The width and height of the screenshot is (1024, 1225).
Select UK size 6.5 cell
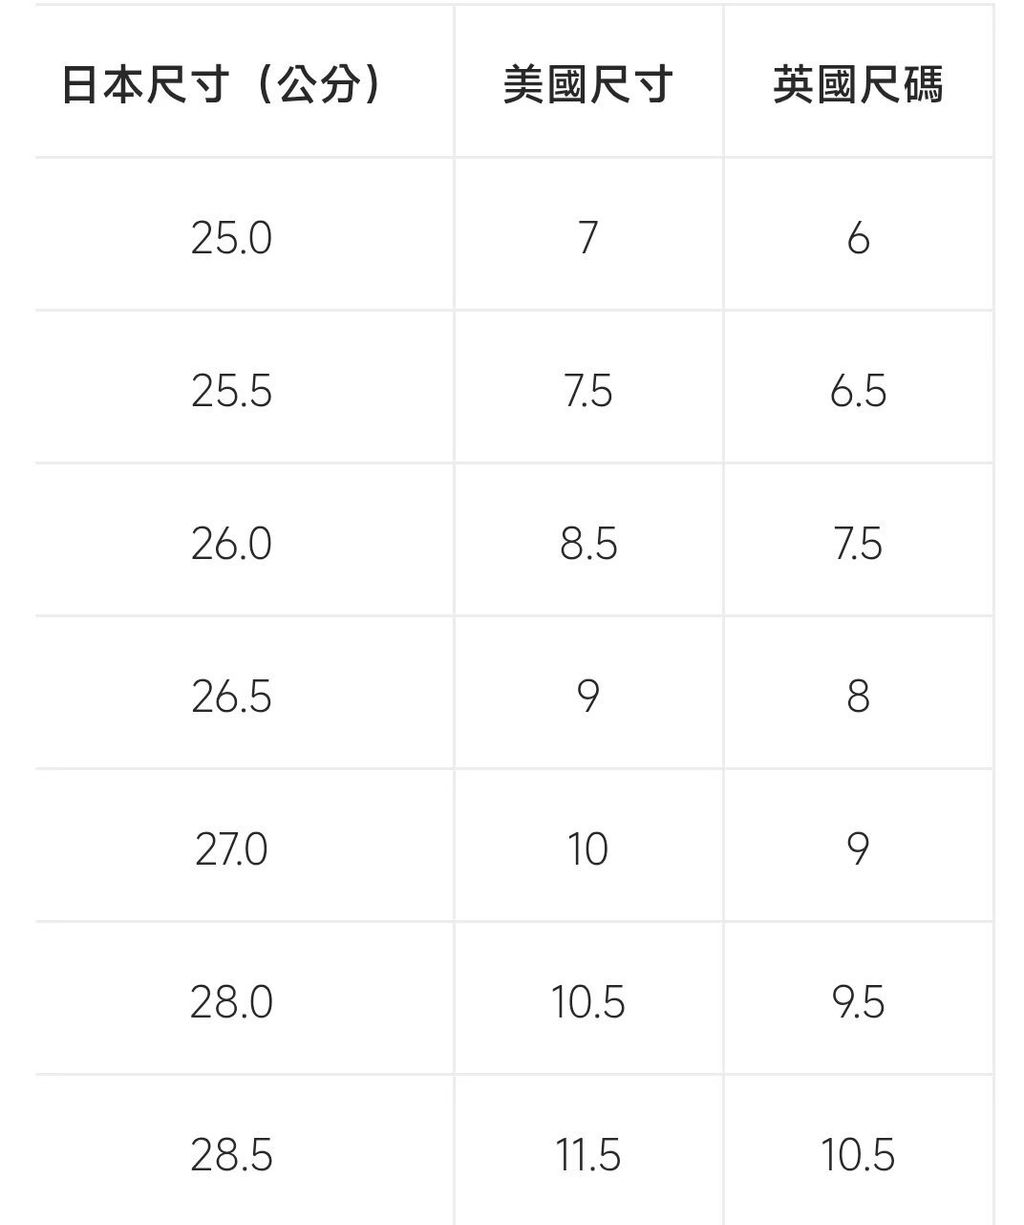[858, 391]
